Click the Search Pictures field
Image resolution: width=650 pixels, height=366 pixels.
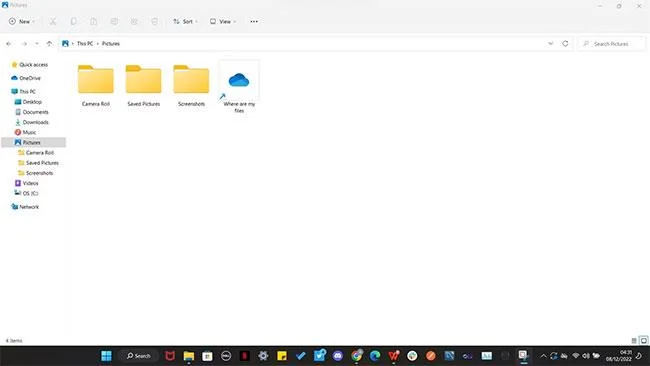pyautogui.click(x=611, y=44)
